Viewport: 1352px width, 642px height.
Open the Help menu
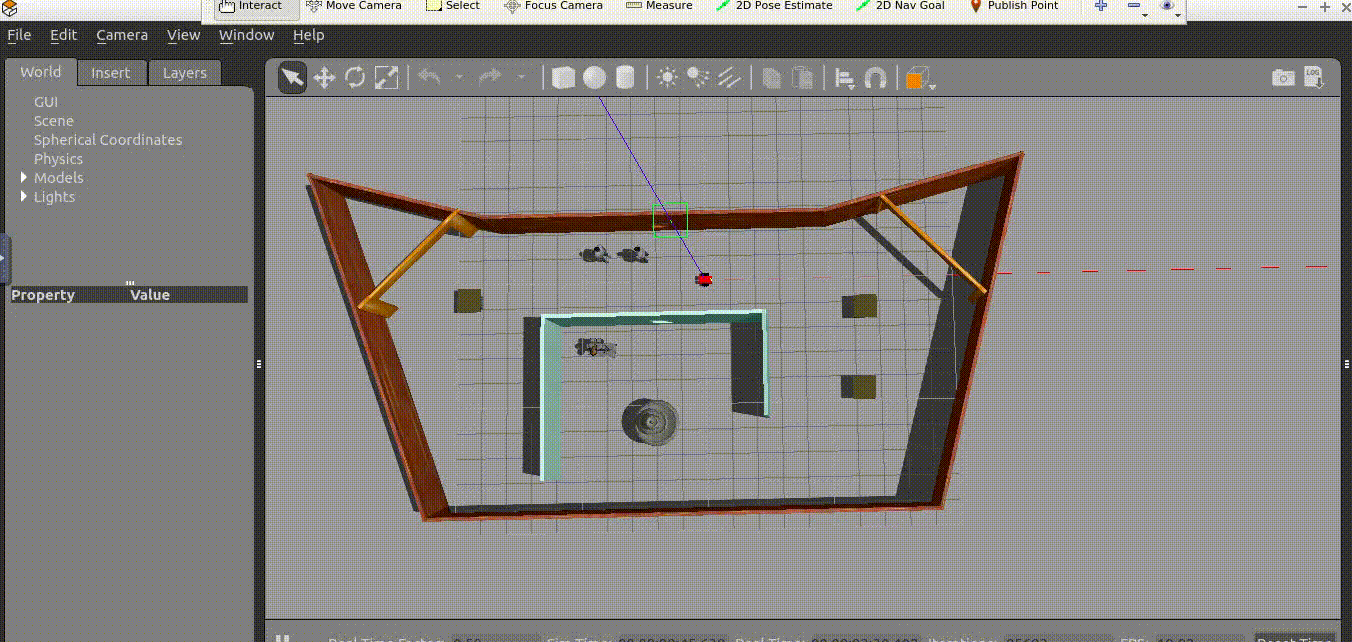308,35
